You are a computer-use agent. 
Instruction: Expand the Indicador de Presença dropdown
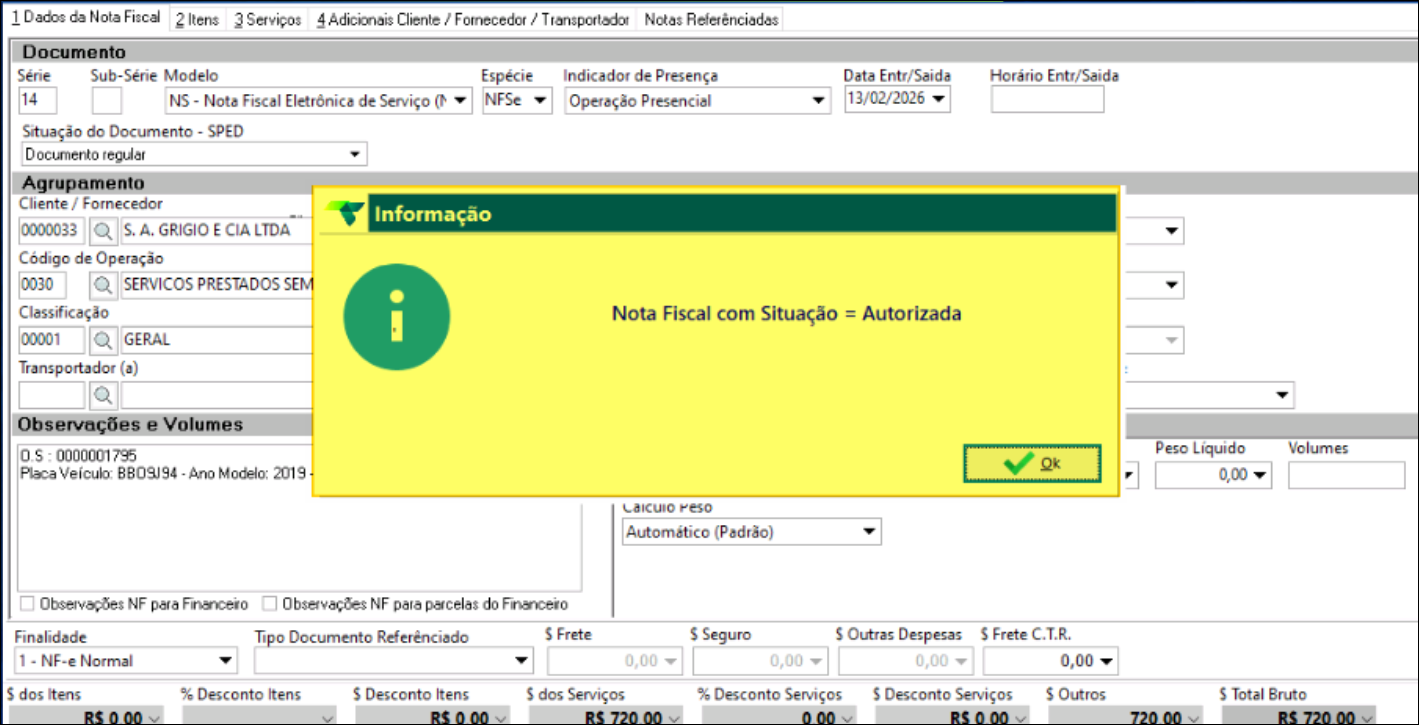tap(819, 101)
